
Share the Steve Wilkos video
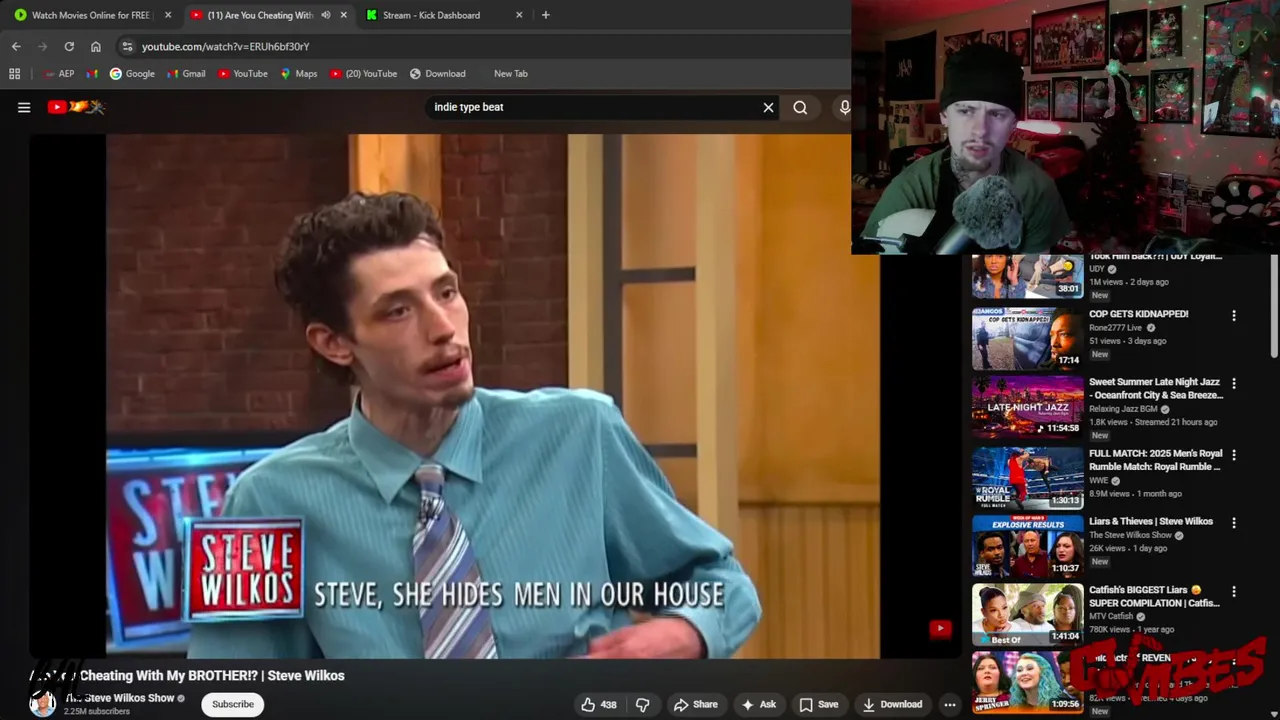coord(695,704)
